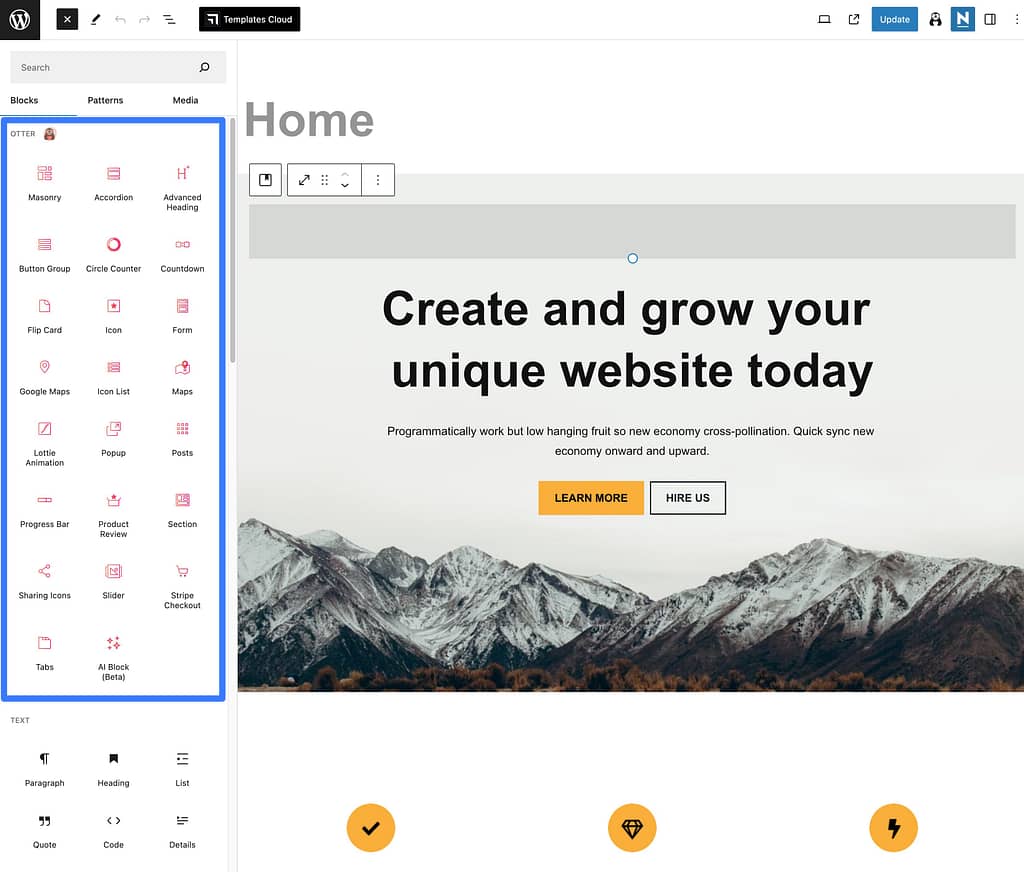Move block up arrow
1024x872 pixels.
pos(345,174)
